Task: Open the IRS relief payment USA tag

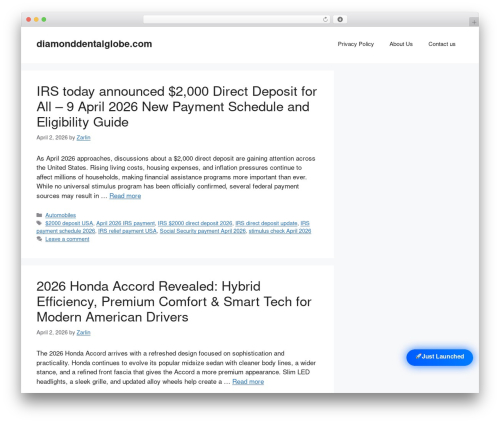Action: pos(127,231)
